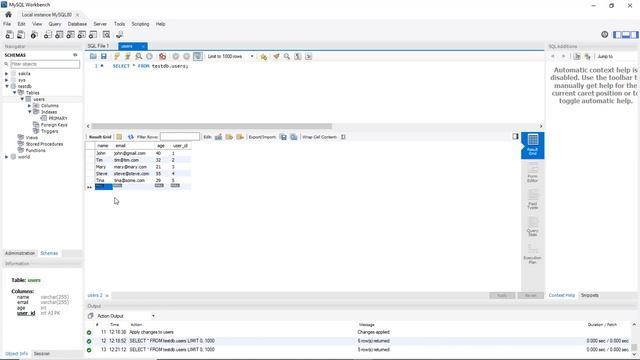The image size is (640, 360).
Task: Toggle panel layout buttons at top right
Action: pos(626,35)
